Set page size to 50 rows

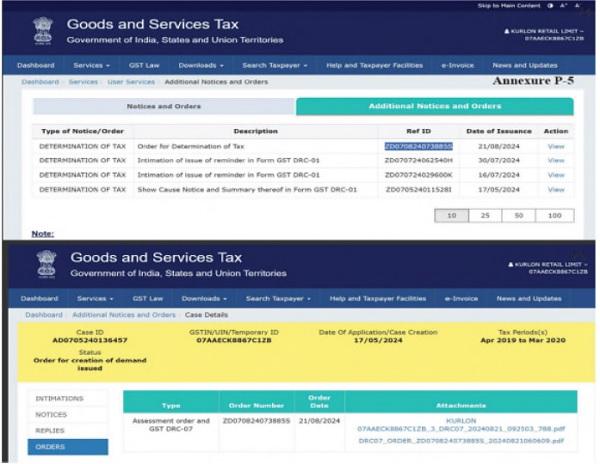[x=519, y=215]
